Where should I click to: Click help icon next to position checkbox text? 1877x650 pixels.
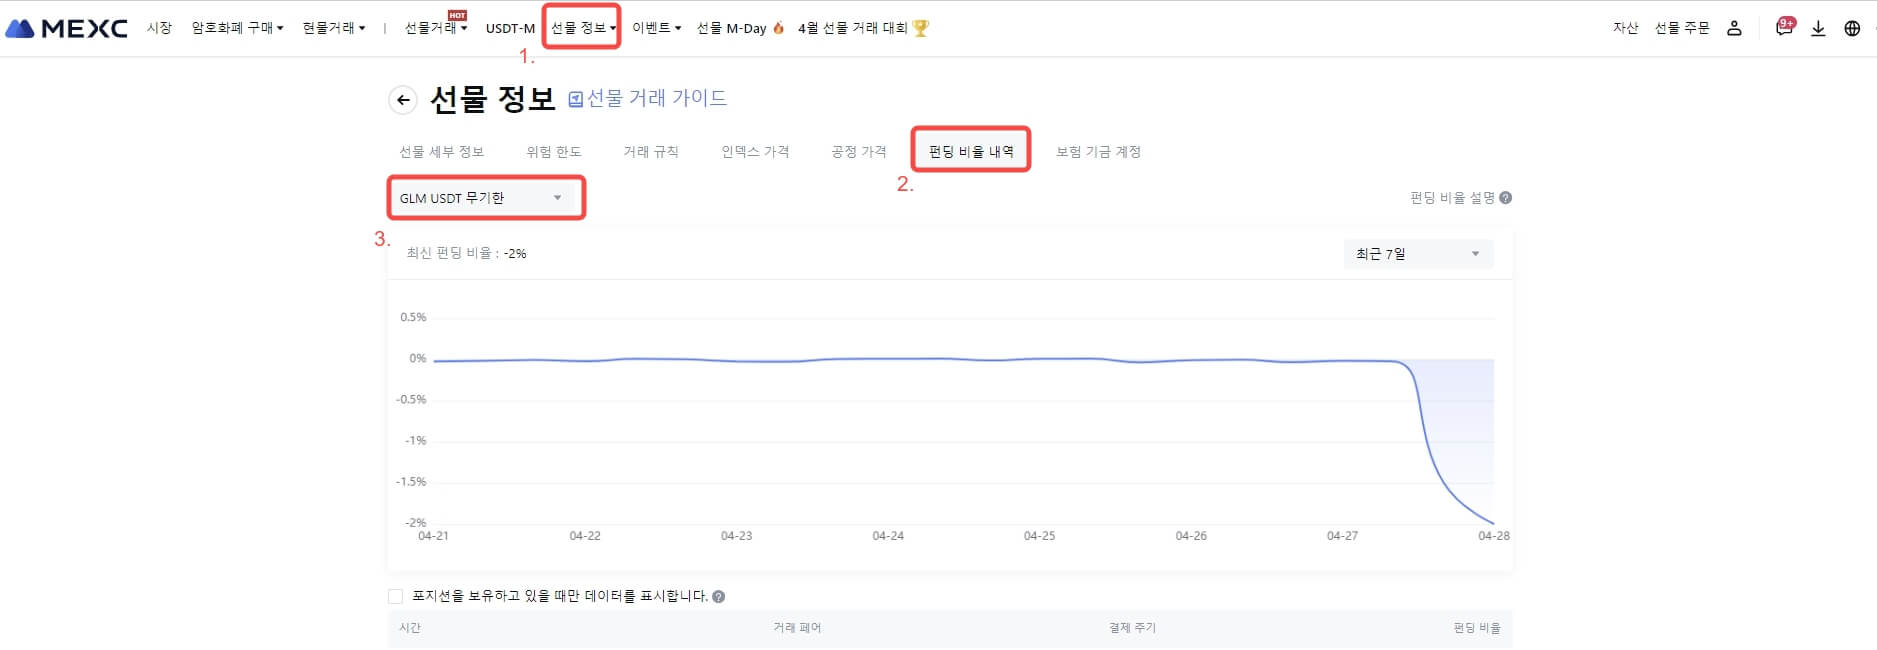click(x=718, y=597)
